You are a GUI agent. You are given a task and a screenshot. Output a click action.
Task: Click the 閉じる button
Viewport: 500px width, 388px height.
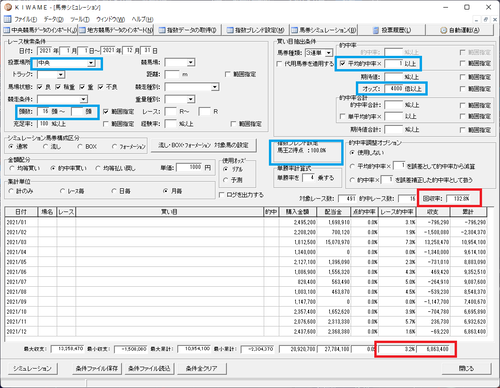click(466, 368)
